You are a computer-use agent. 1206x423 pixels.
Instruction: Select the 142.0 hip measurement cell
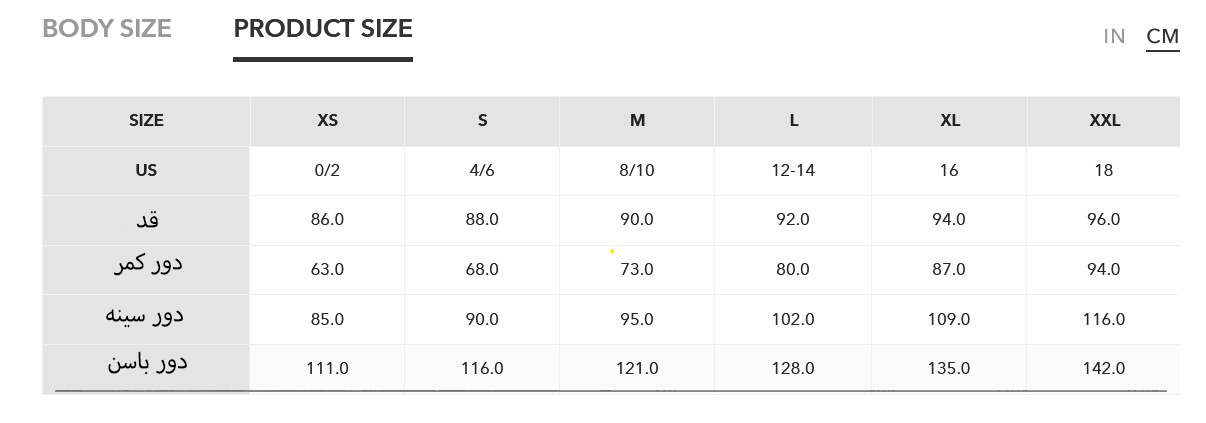pos(1104,368)
